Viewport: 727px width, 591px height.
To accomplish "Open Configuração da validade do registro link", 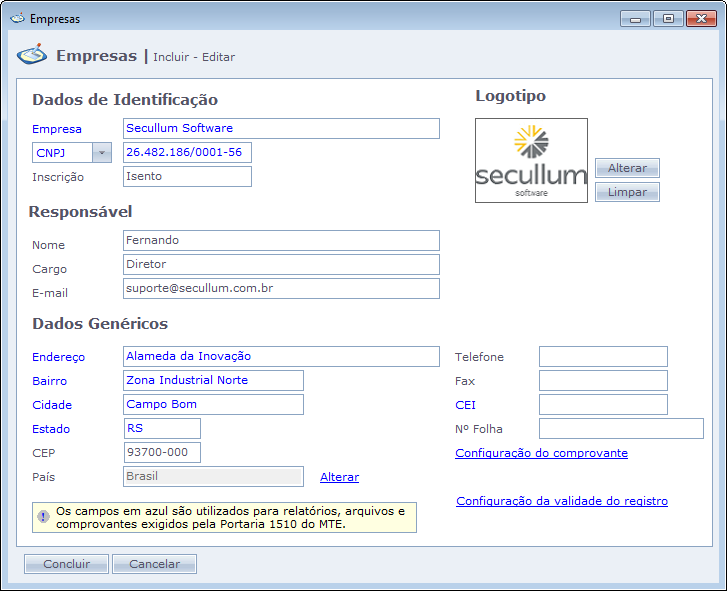I will [561, 501].
